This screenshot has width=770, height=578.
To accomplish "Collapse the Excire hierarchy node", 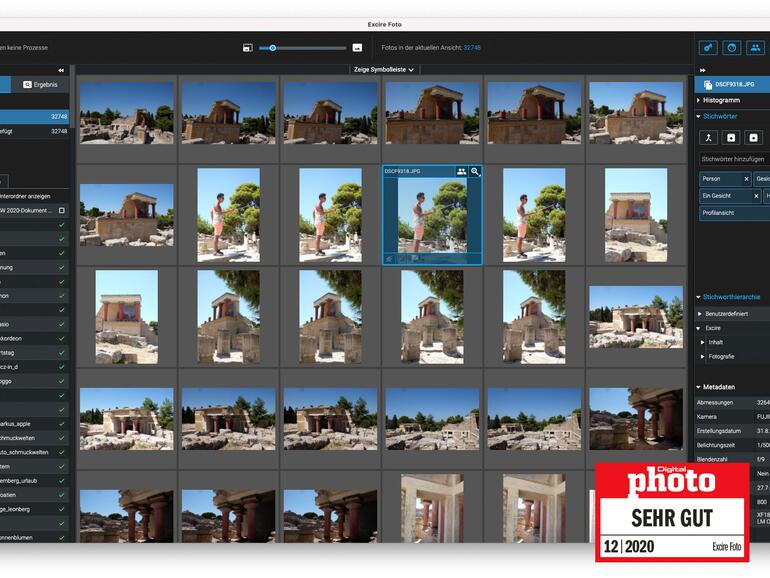I will 699,328.
